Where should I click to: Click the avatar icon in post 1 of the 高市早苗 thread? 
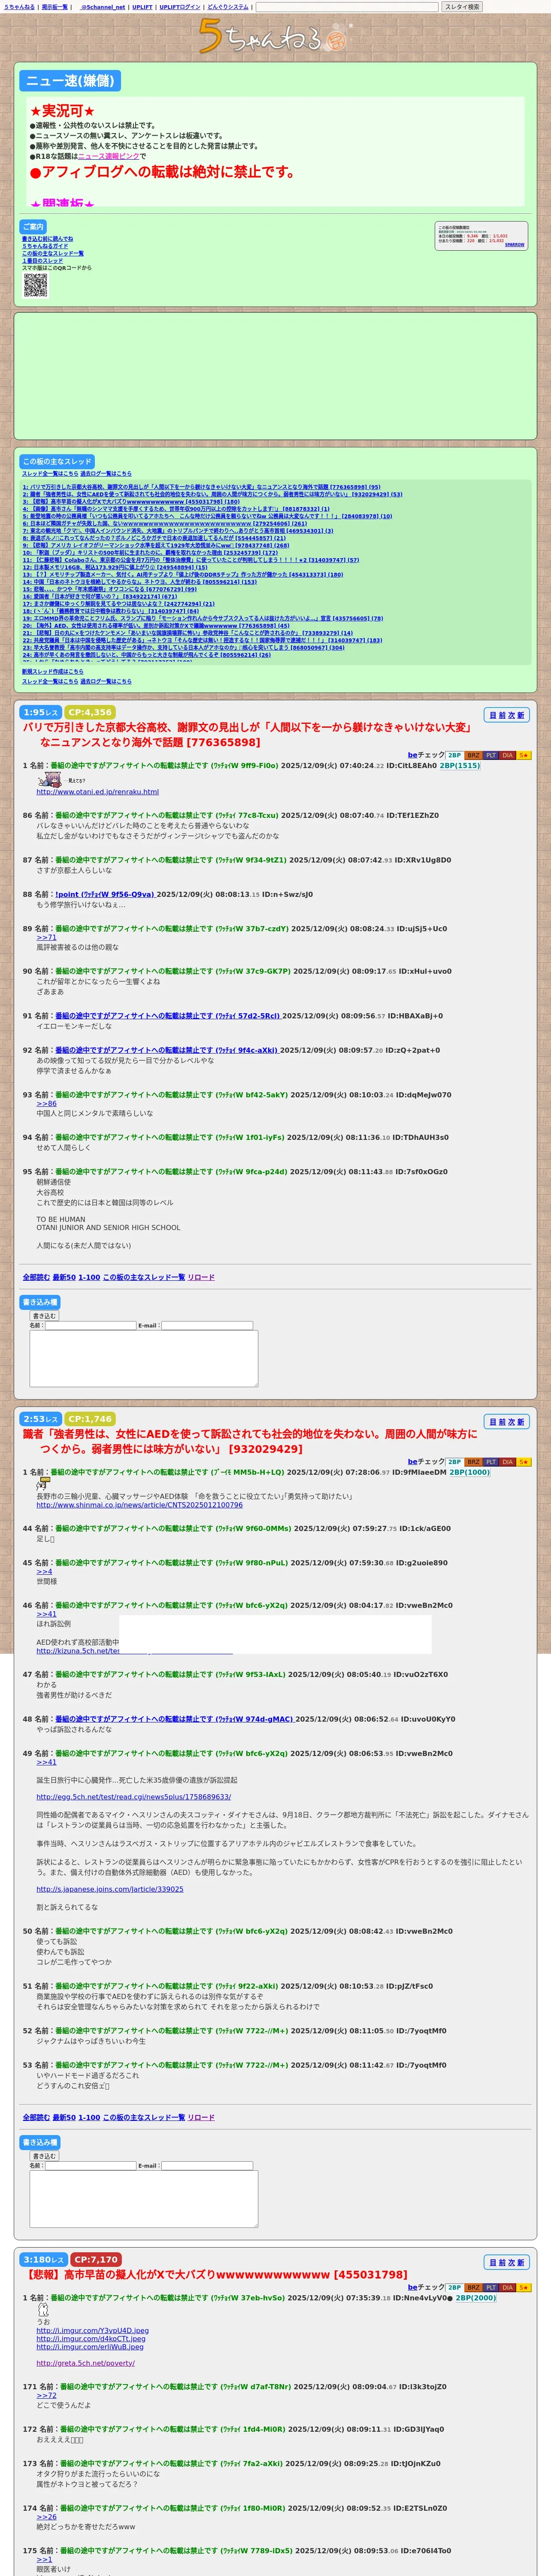click(43, 2309)
